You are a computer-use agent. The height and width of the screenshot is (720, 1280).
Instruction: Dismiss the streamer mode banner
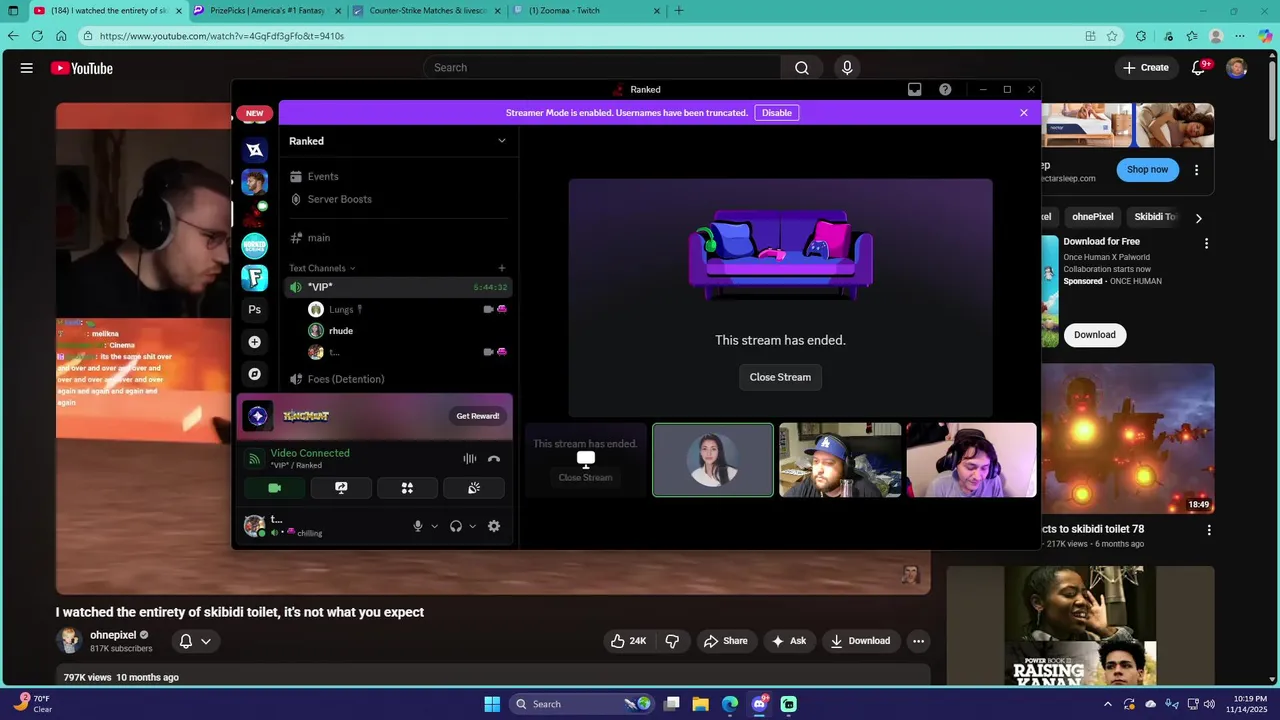[1024, 113]
